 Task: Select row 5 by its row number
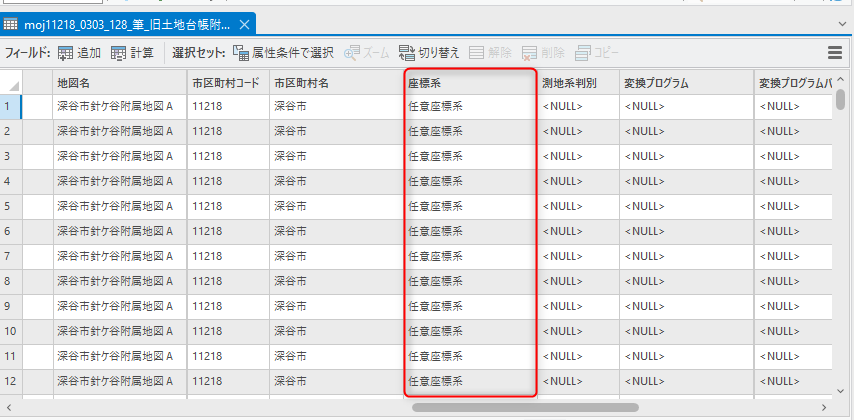pos(11,206)
